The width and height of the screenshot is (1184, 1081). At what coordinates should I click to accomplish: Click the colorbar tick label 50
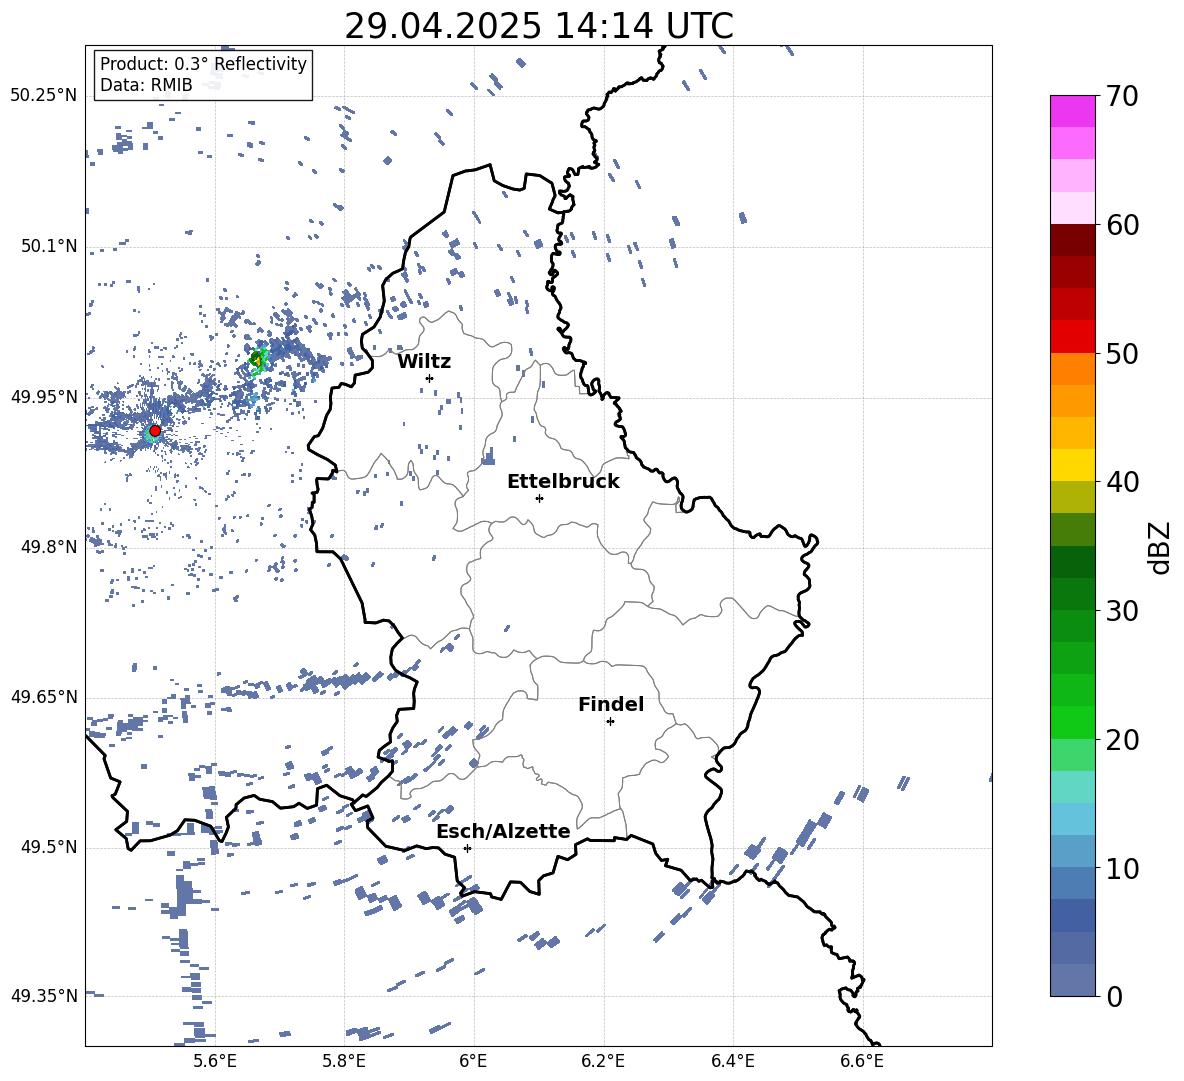point(1122,353)
